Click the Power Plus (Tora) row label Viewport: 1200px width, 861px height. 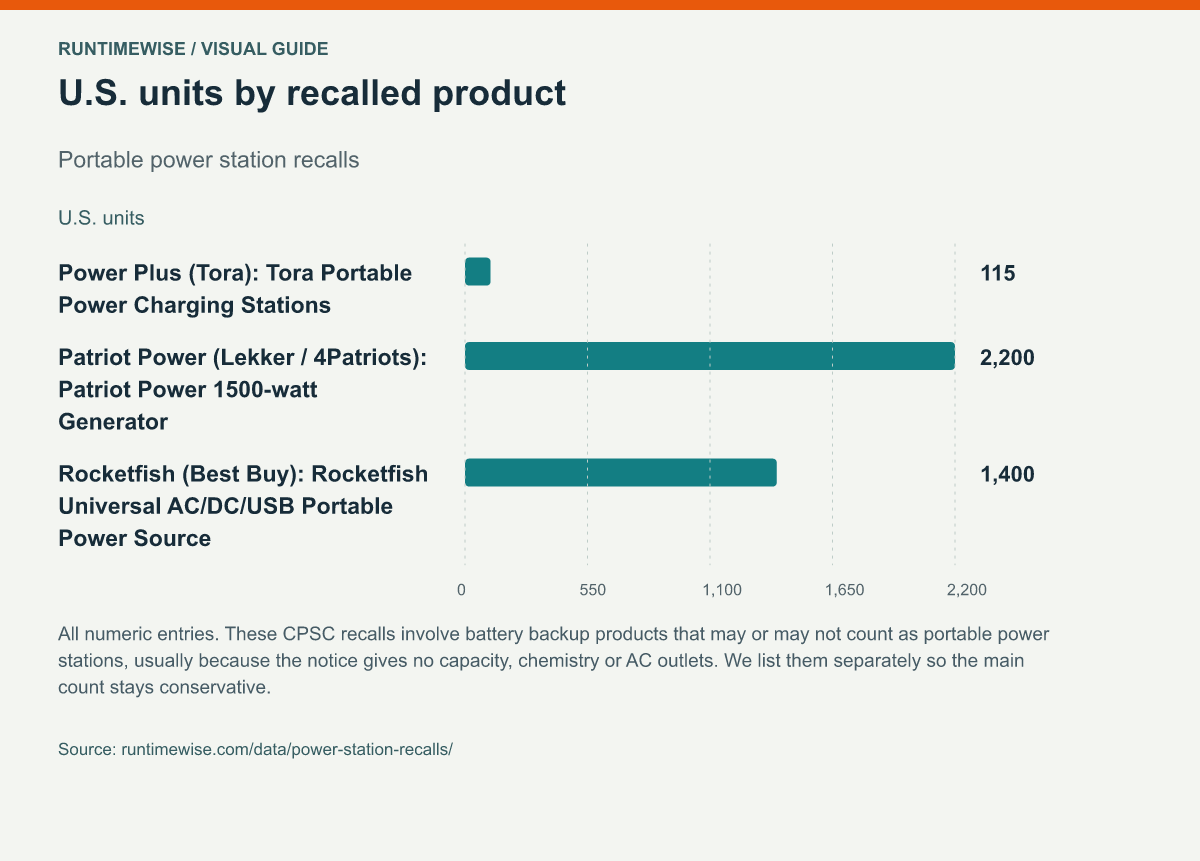click(235, 289)
